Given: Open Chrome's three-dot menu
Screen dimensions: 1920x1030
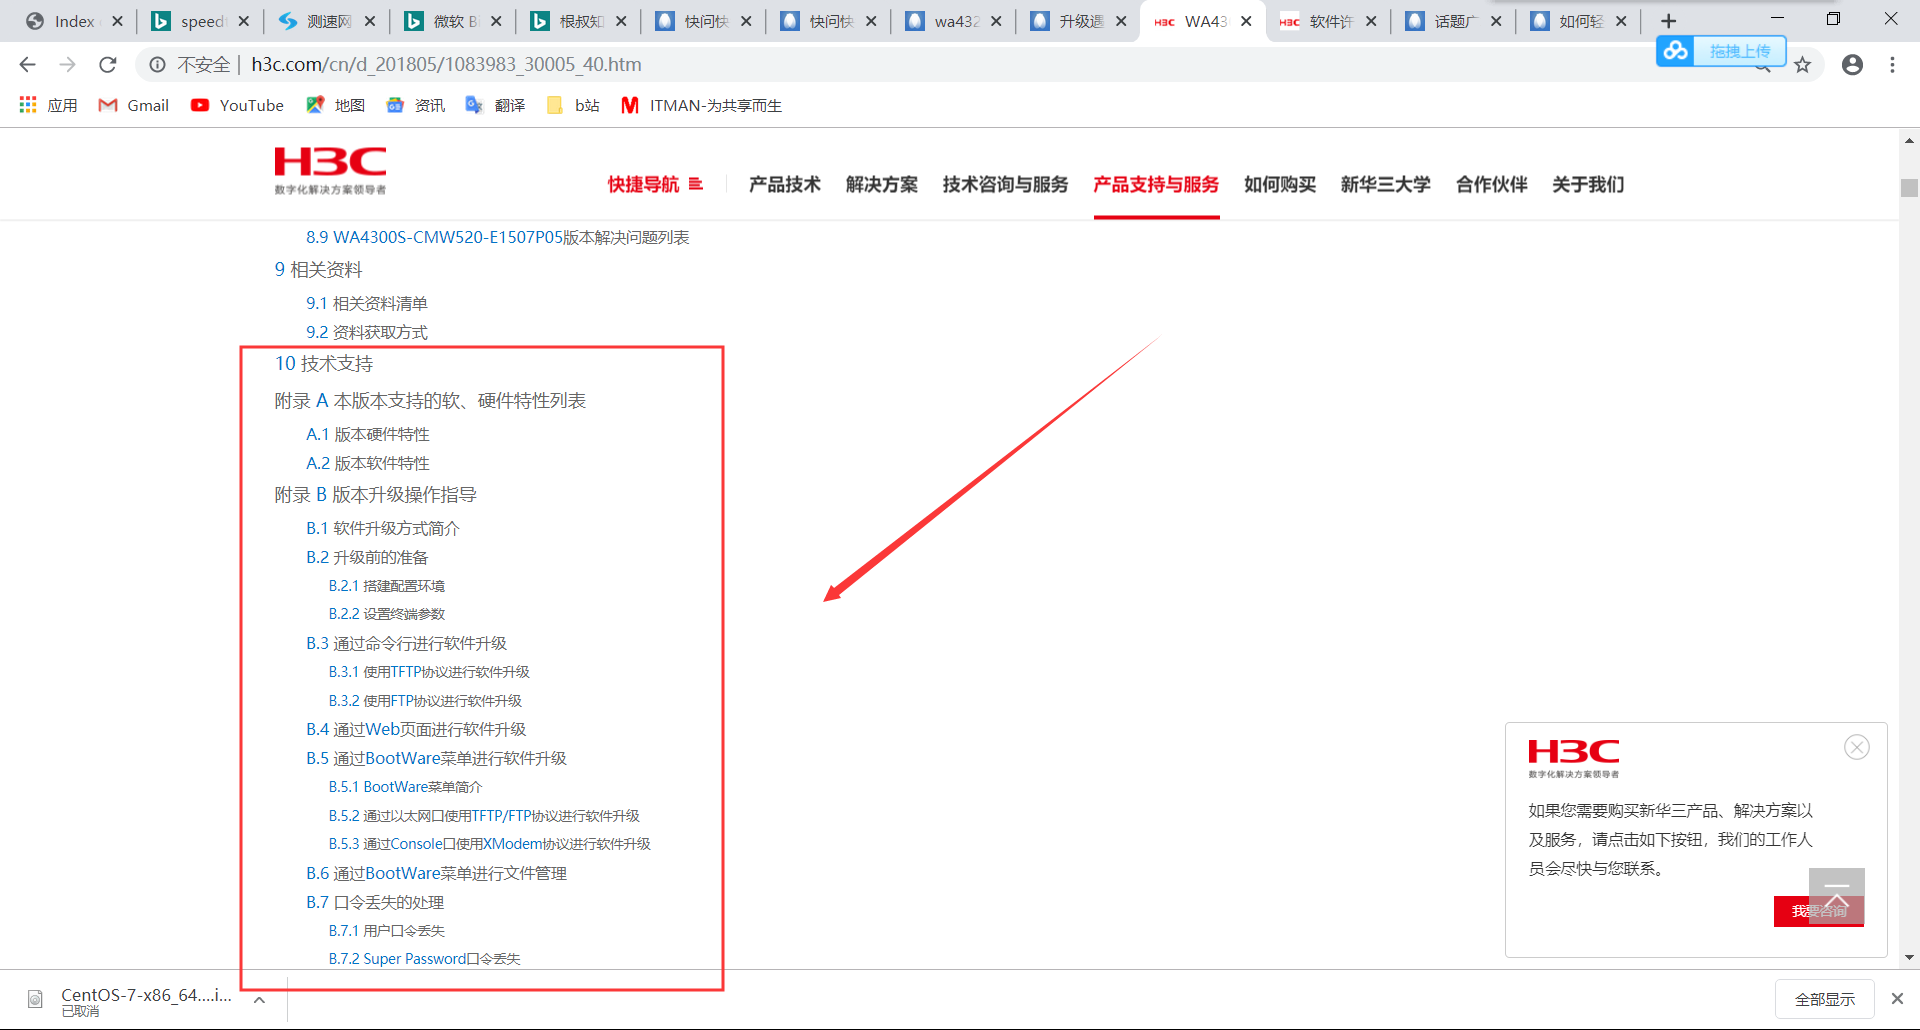Looking at the screenshot, I should tap(1892, 65).
